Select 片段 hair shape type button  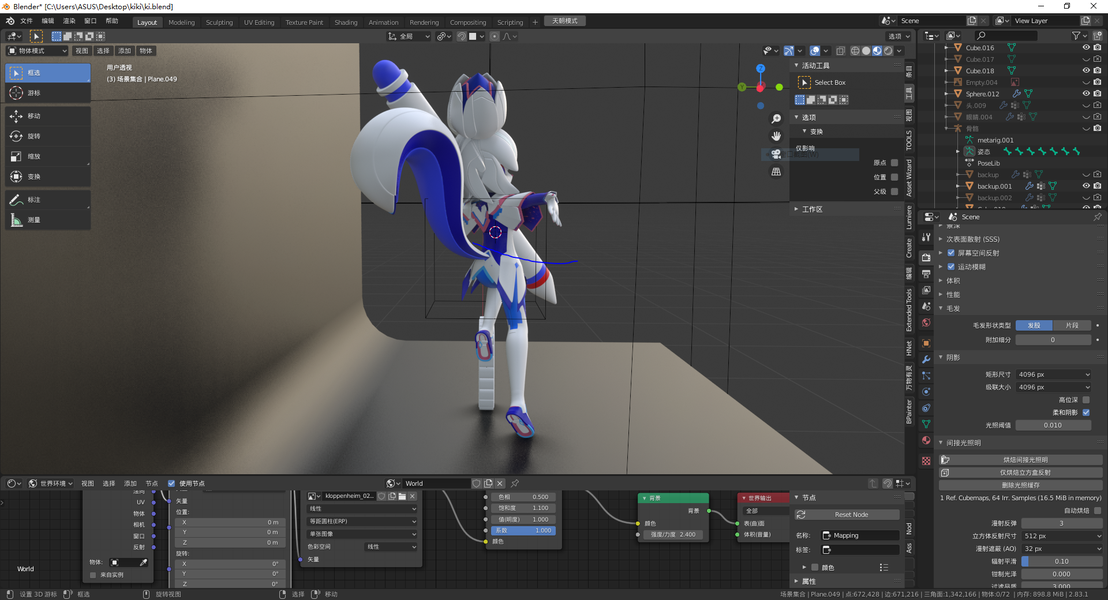point(1071,325)
